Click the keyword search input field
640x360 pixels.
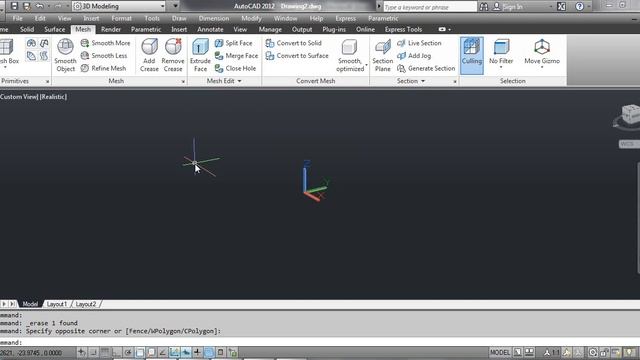click(x=430, y=7)
